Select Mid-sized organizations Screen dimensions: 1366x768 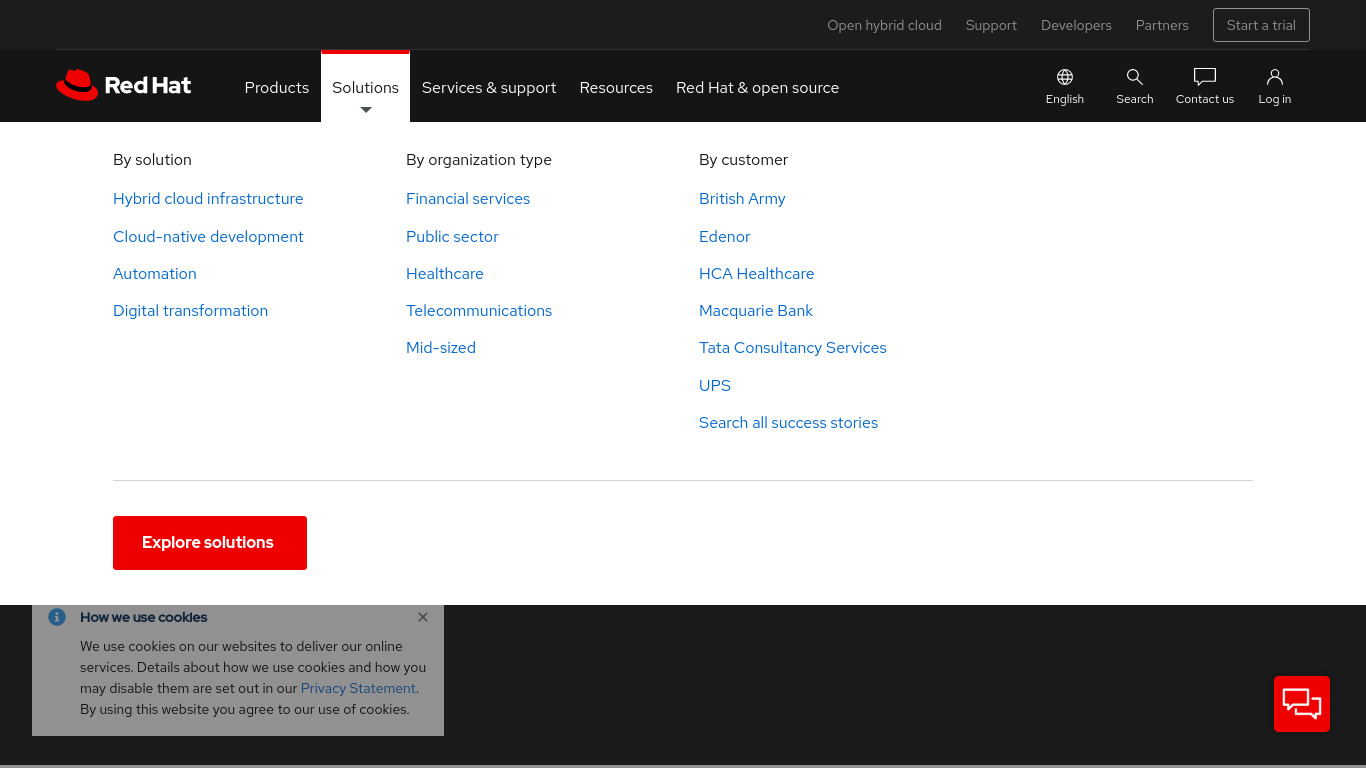(441, 348)
